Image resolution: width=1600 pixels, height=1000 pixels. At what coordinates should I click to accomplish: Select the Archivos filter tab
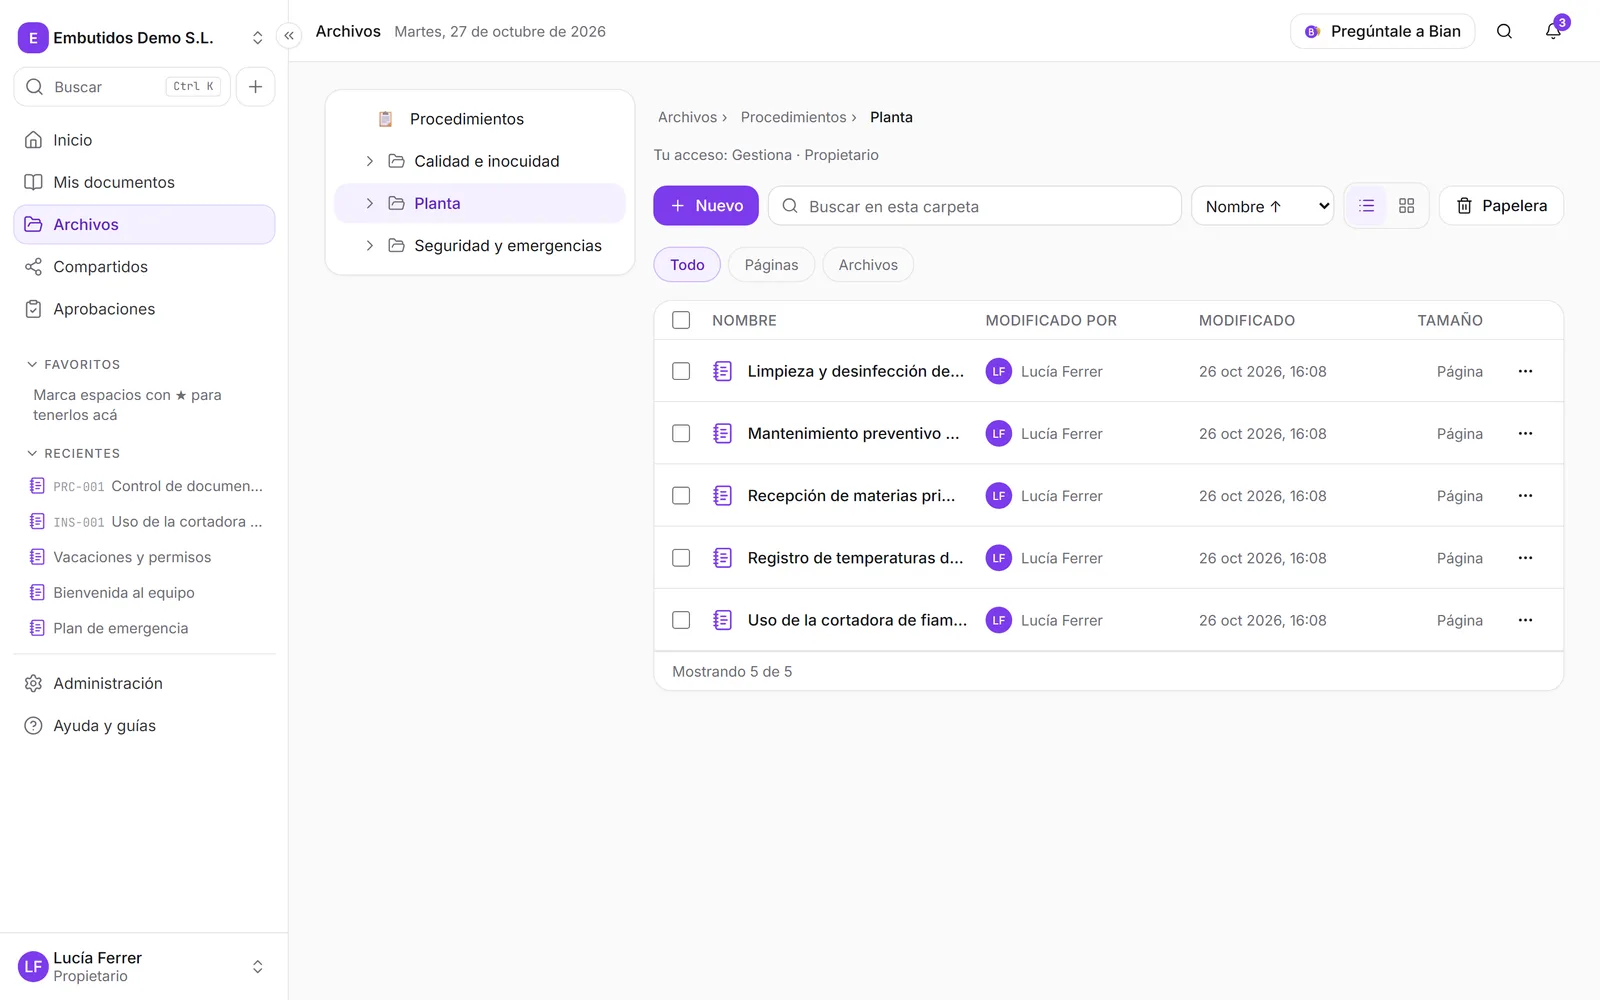click(868, 265)
